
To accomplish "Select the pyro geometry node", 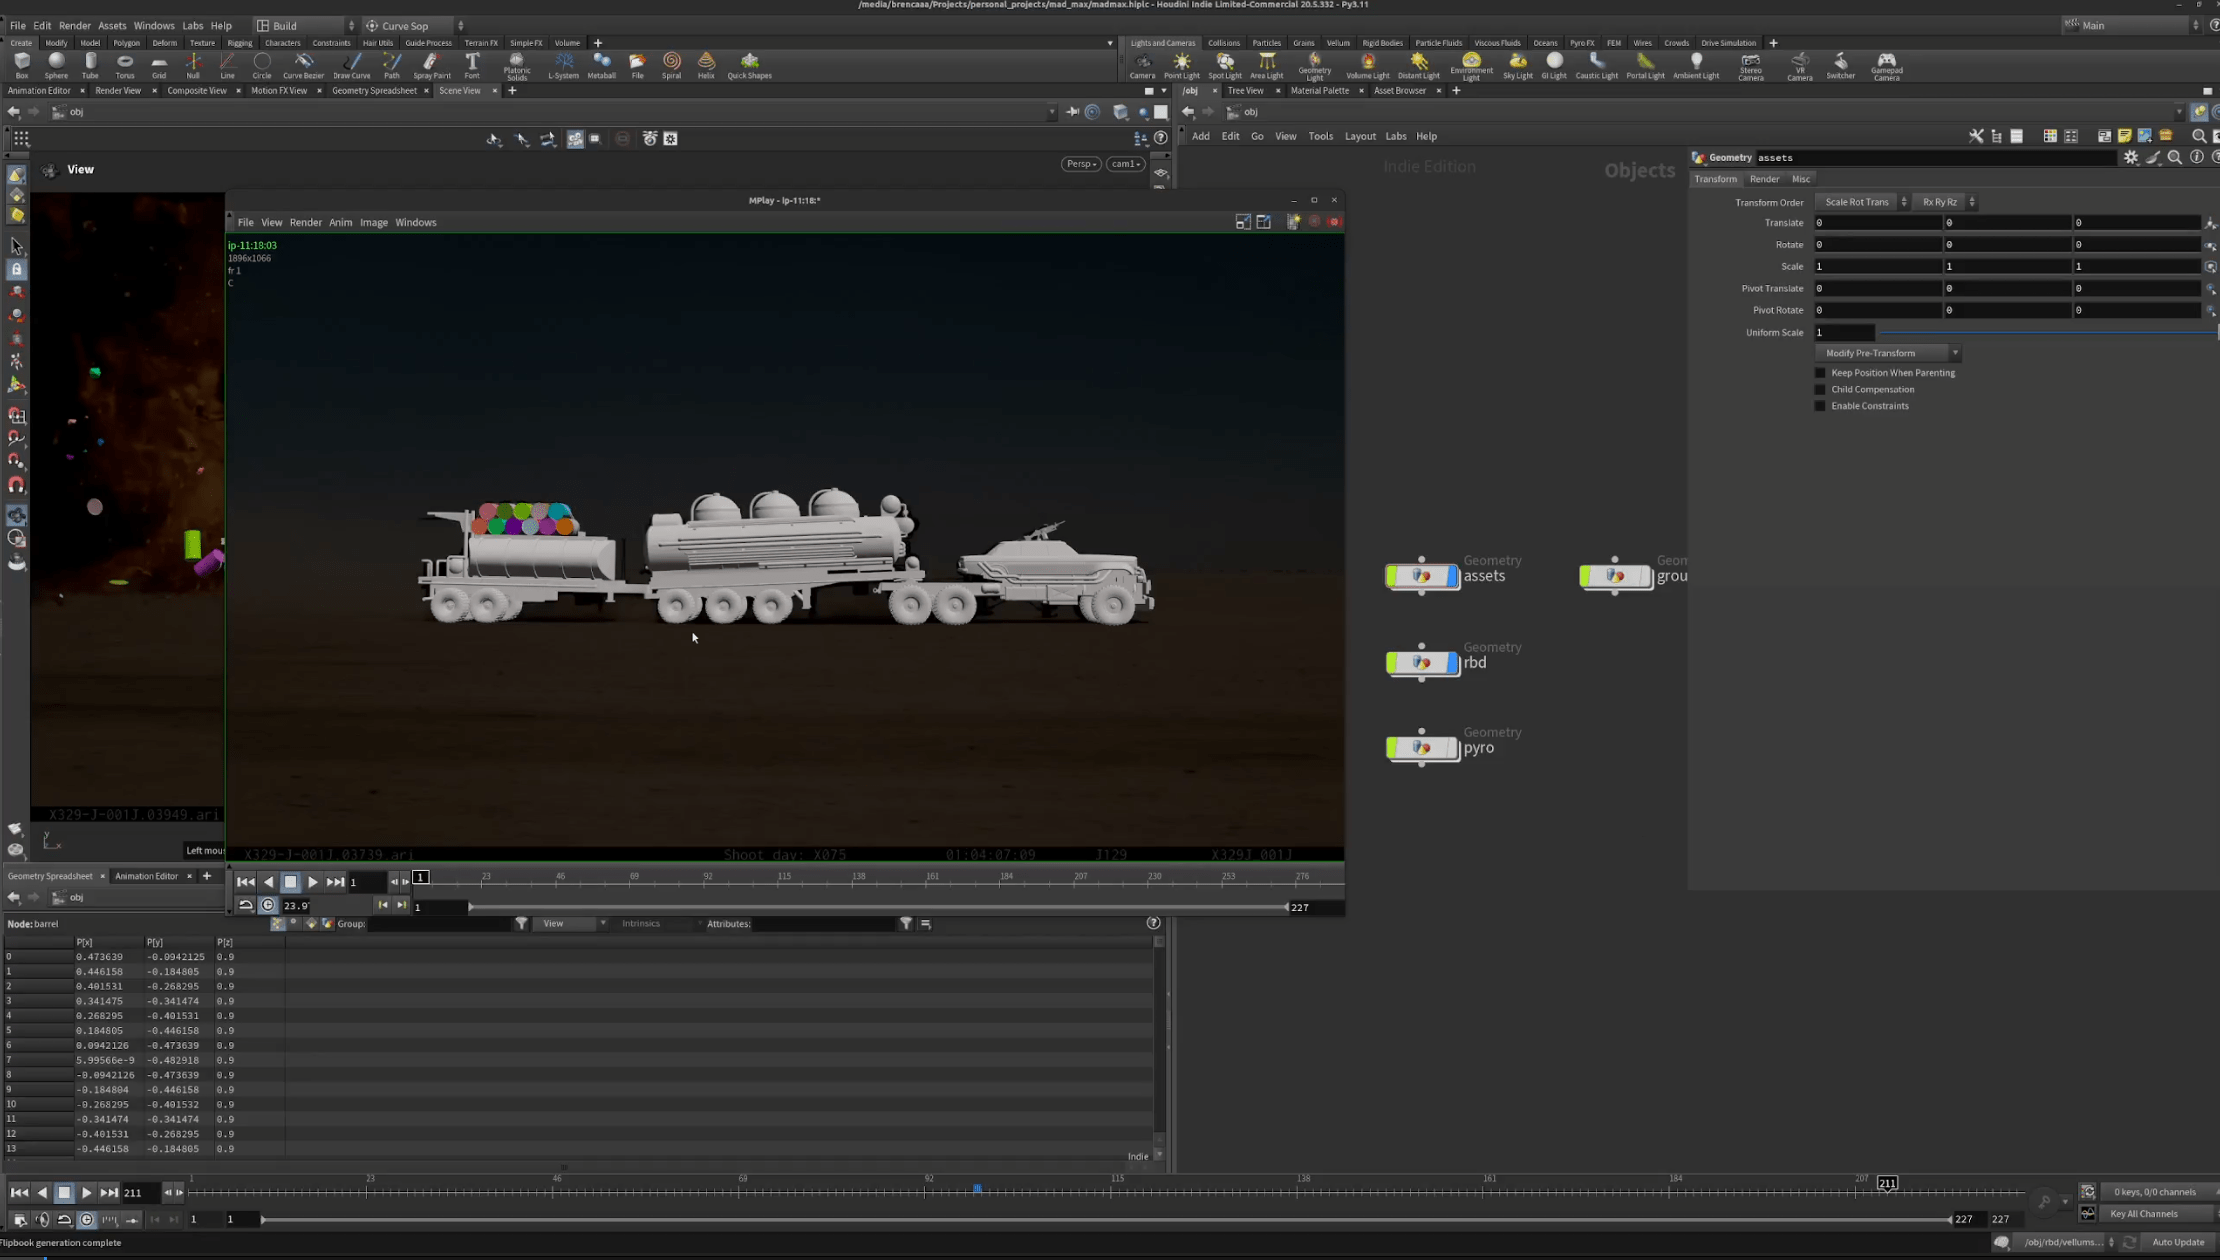I will tap(1421, 748).
